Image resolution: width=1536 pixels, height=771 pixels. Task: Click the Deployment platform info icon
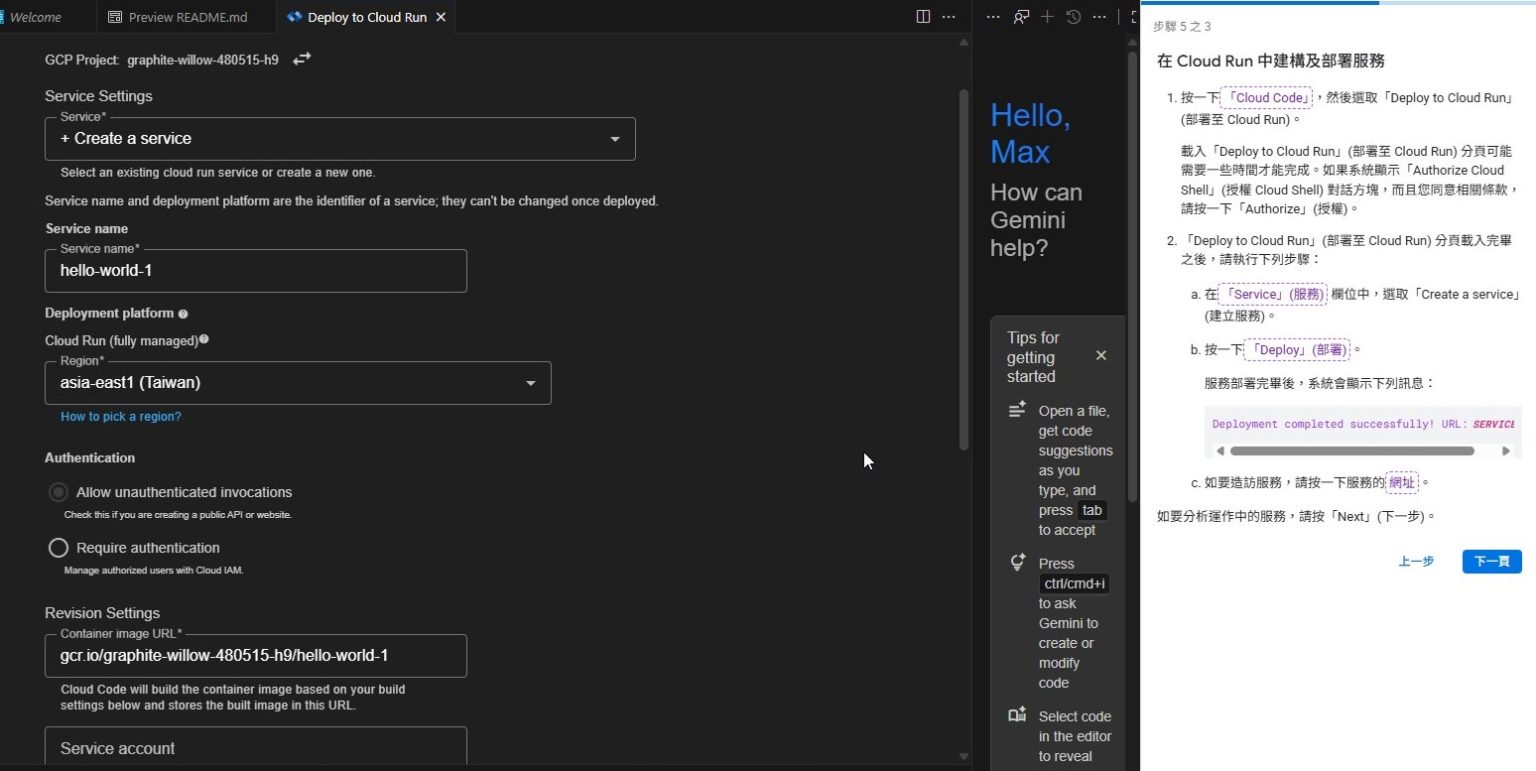click(183, 314)
